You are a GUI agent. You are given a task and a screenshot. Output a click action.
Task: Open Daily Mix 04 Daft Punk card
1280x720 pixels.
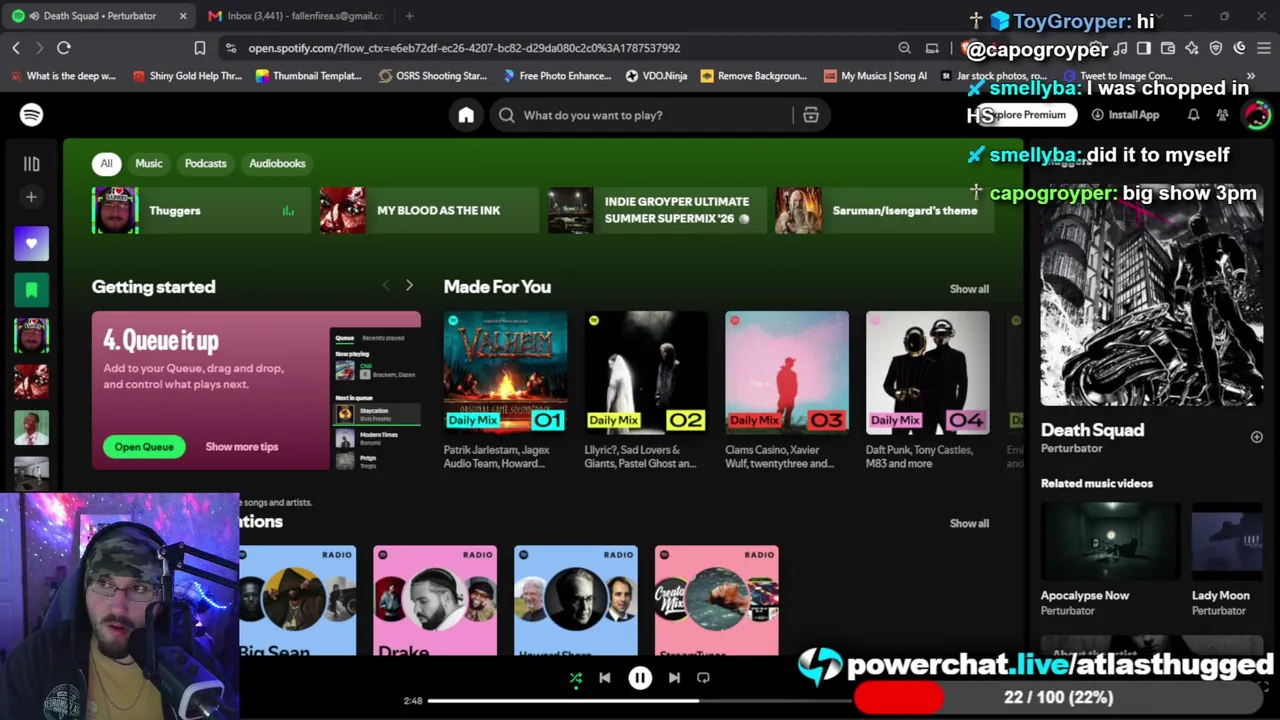coord(928,390)
